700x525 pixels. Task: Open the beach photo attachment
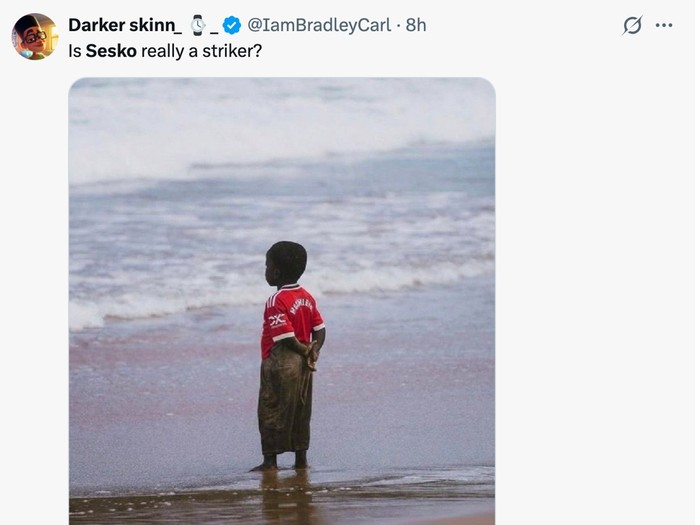(x=282, y=301)
